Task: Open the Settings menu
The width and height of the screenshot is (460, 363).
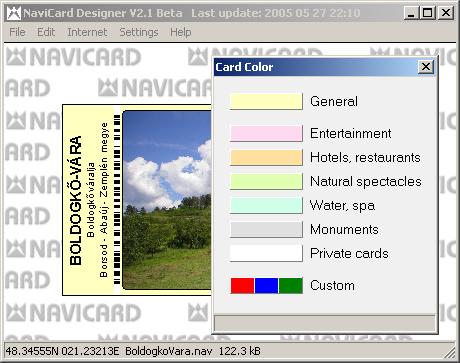Action: click(x=139, y=32)
